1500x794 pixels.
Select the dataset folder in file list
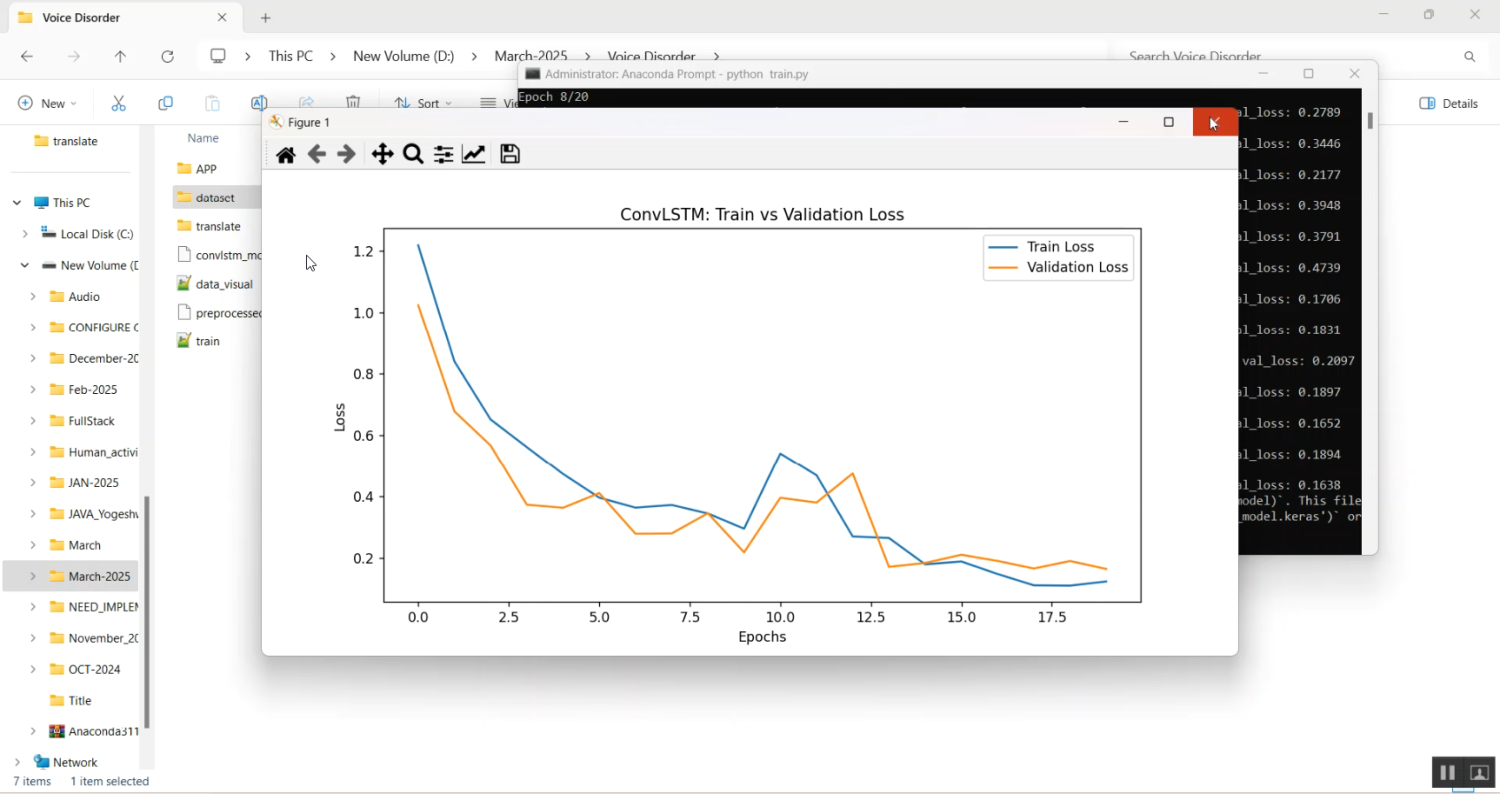pyautogui.click(x=215, y=198)
